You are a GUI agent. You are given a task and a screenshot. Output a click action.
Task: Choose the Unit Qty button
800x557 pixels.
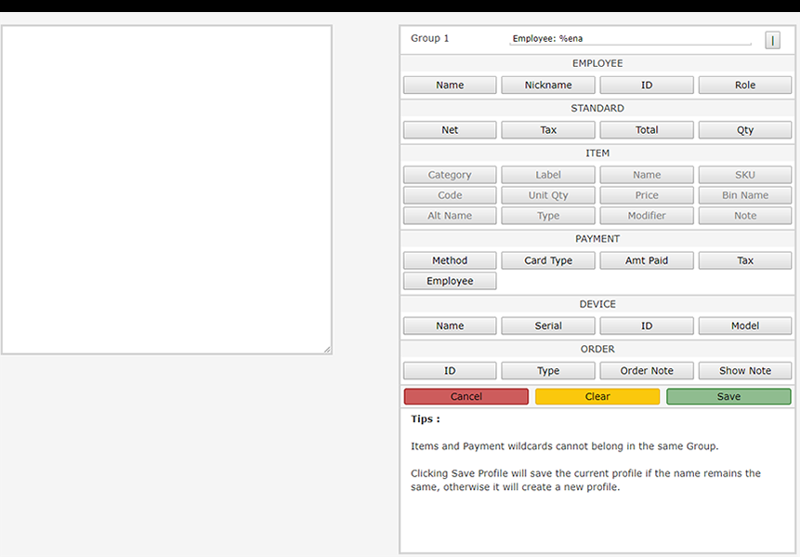point(548,195)
